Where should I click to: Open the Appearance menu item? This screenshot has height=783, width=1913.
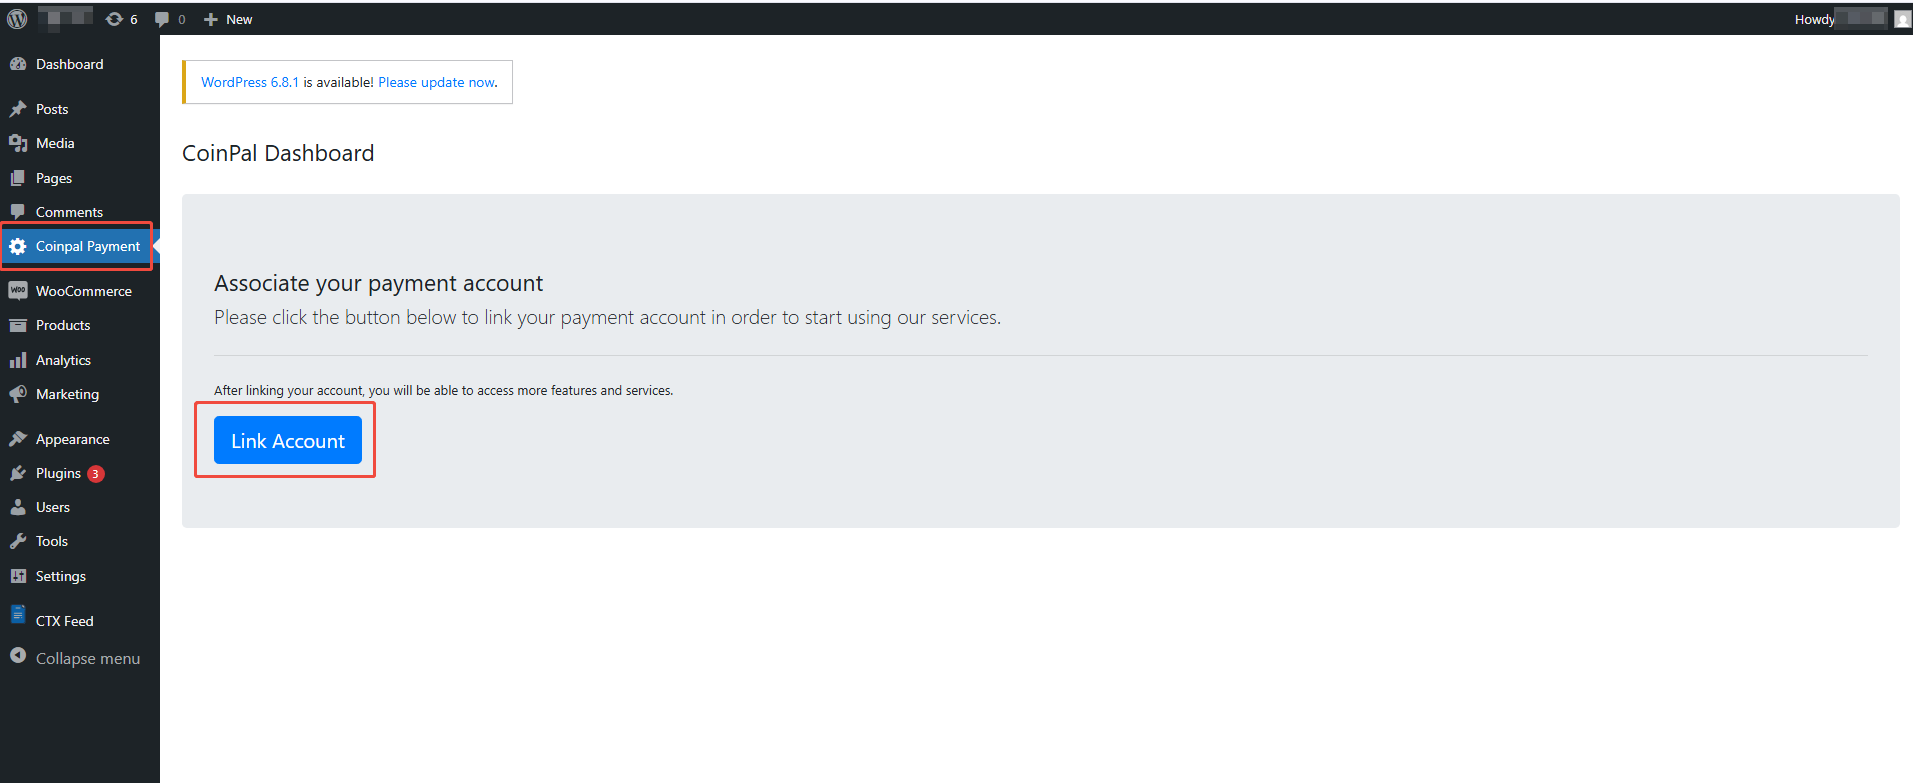(72, 439)
